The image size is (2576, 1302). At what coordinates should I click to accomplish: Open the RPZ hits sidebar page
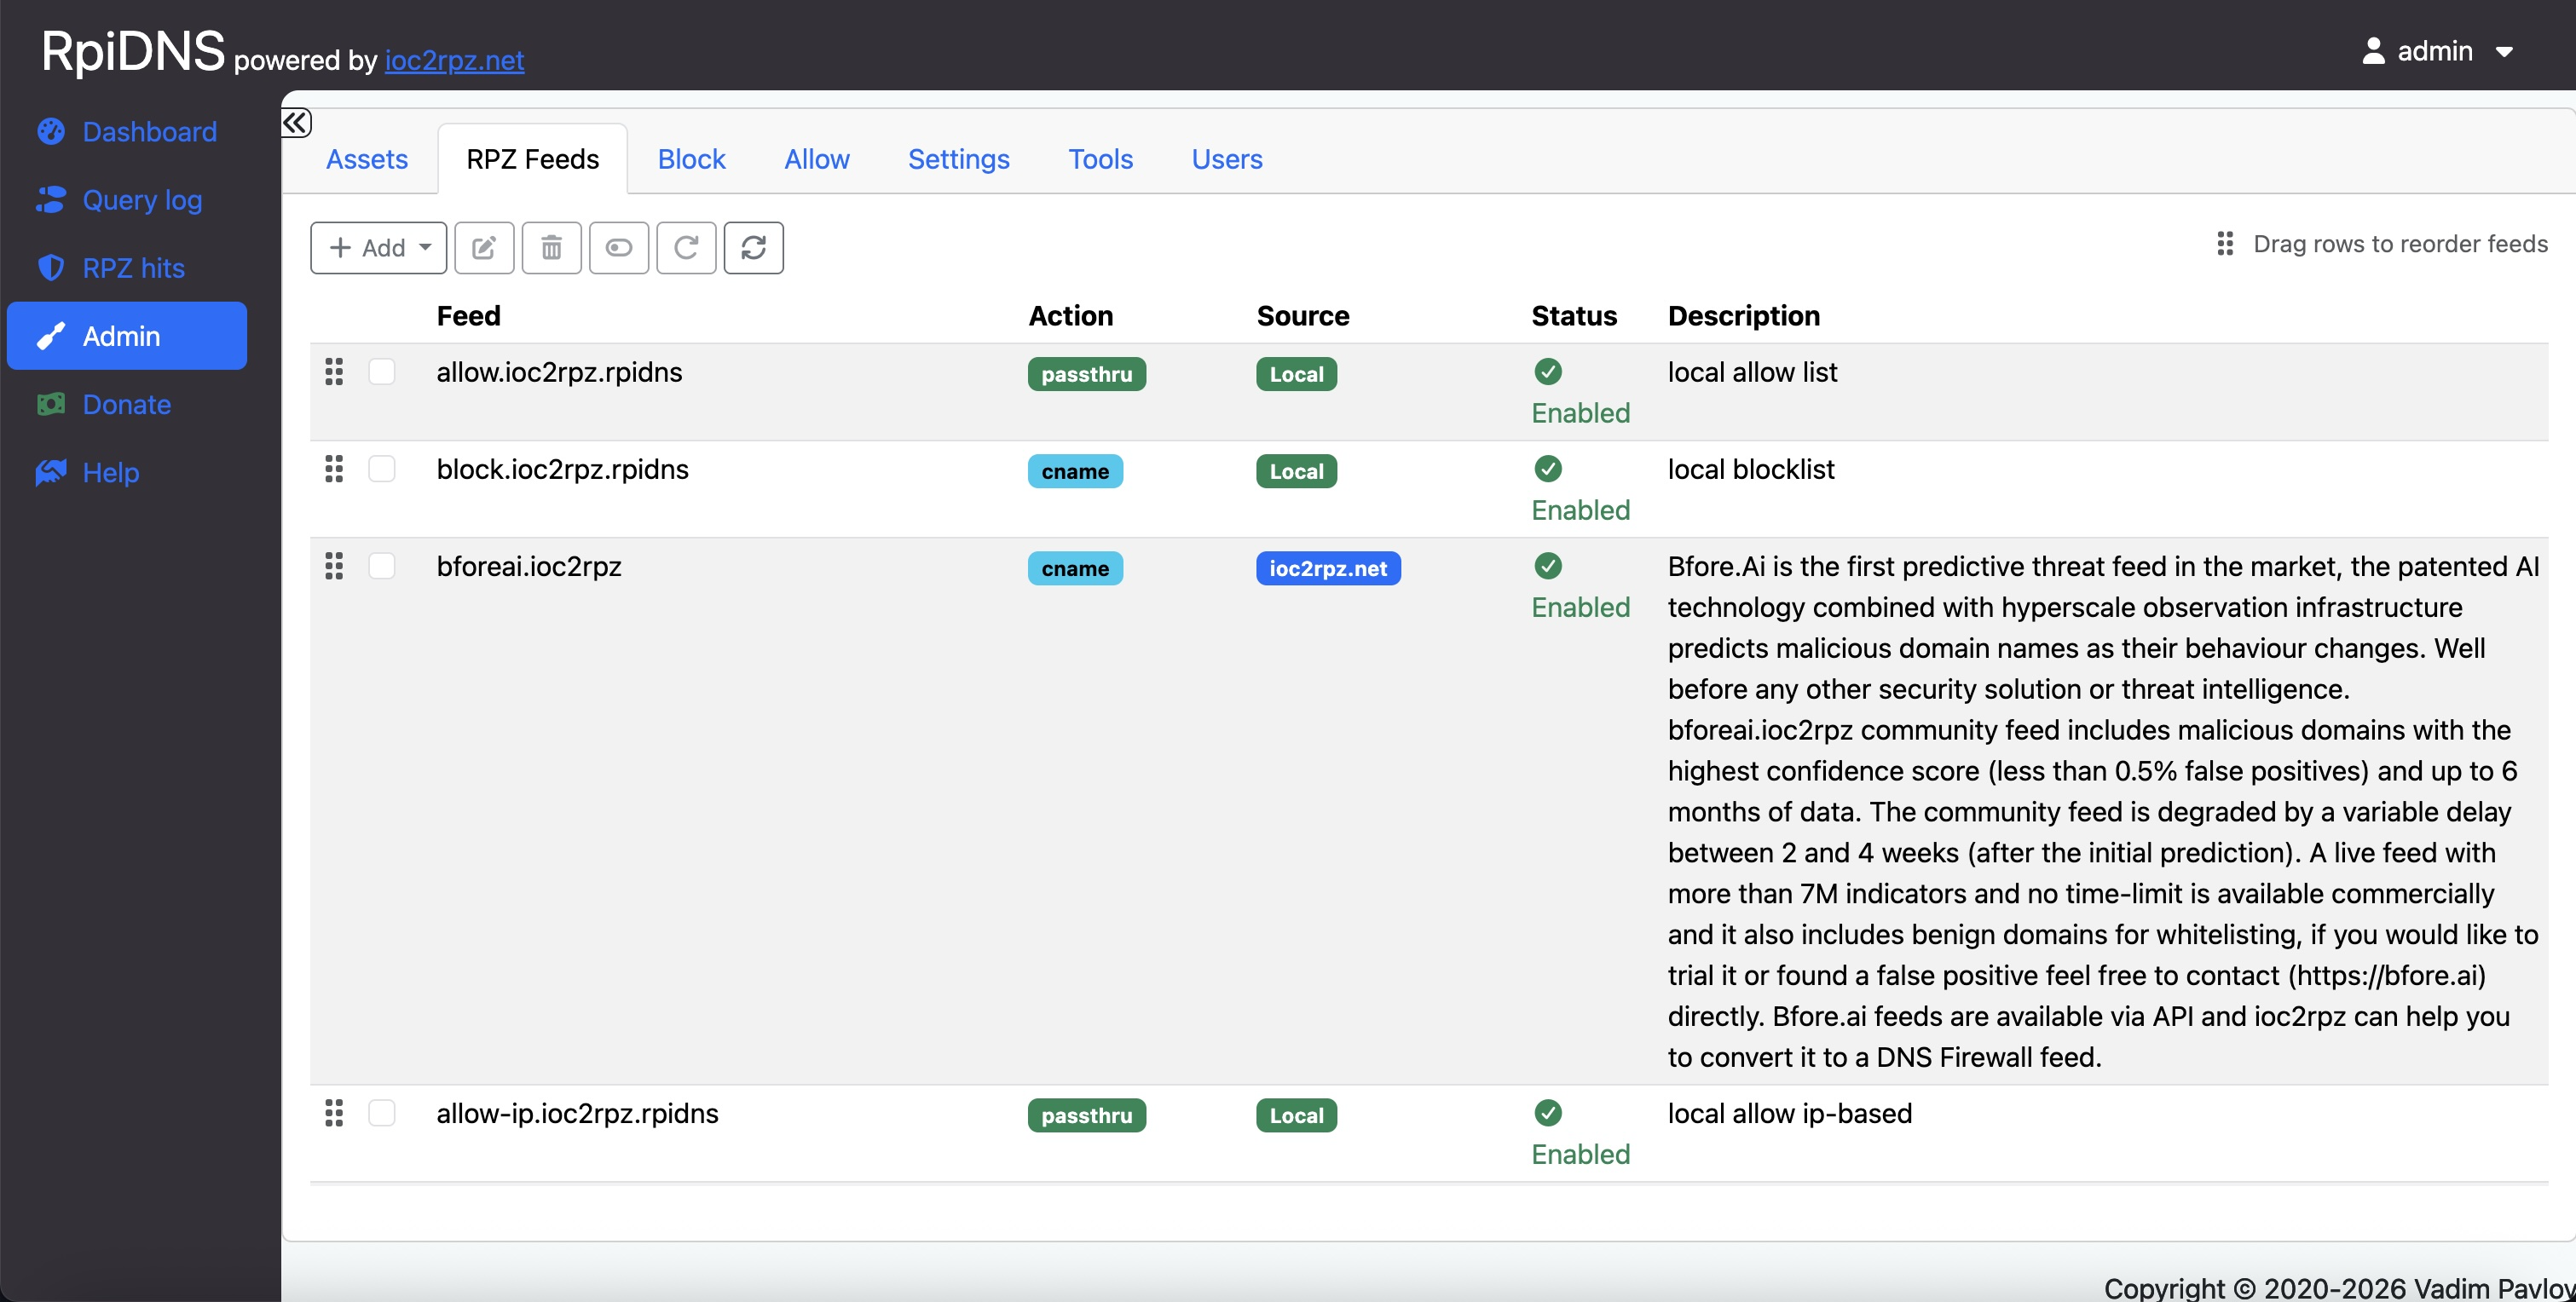click(x=133, y=268)
